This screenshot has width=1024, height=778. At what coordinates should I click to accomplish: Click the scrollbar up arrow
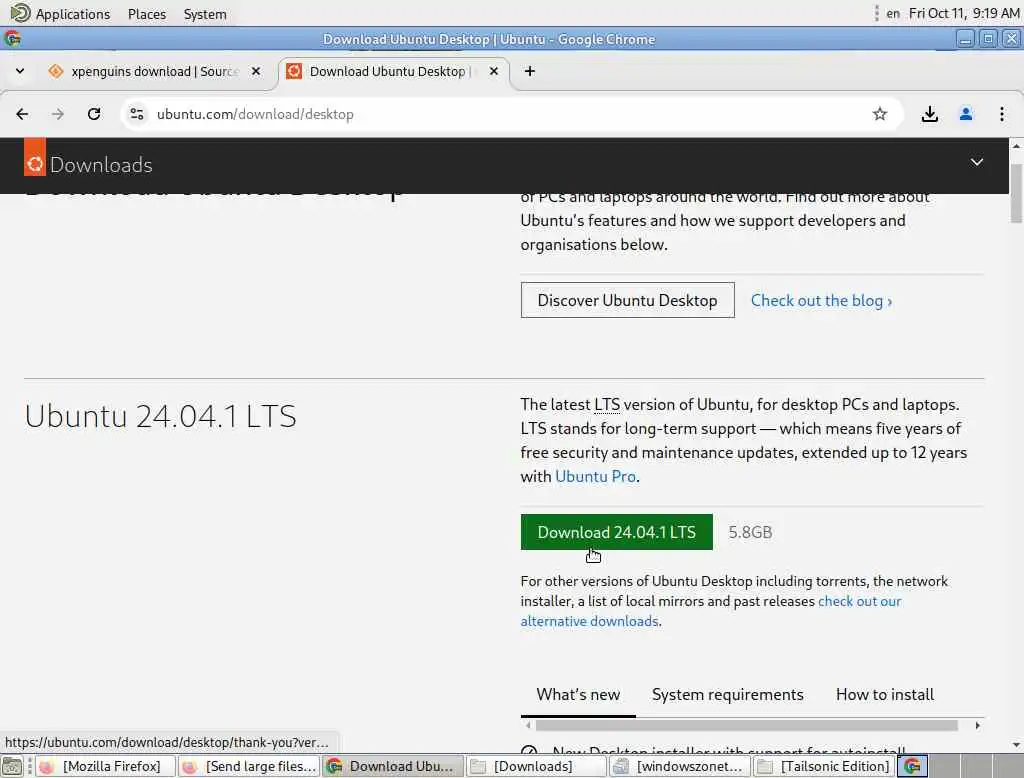click(1016, 146)
